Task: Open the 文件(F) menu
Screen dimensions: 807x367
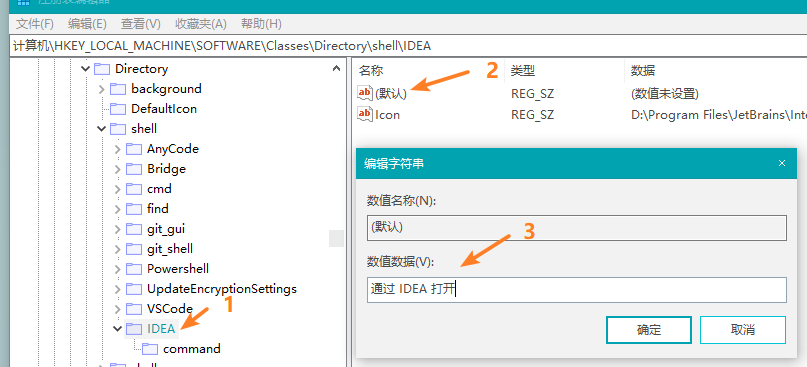Action: (x=34, y=24)
